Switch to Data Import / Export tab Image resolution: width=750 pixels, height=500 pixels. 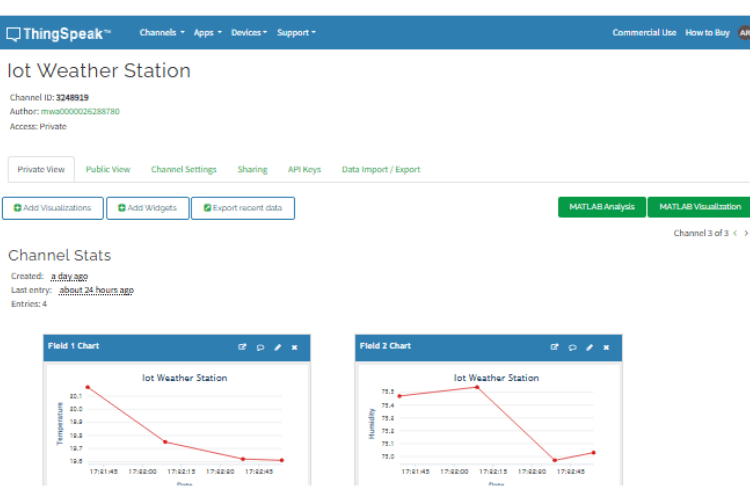pos(381,169)
